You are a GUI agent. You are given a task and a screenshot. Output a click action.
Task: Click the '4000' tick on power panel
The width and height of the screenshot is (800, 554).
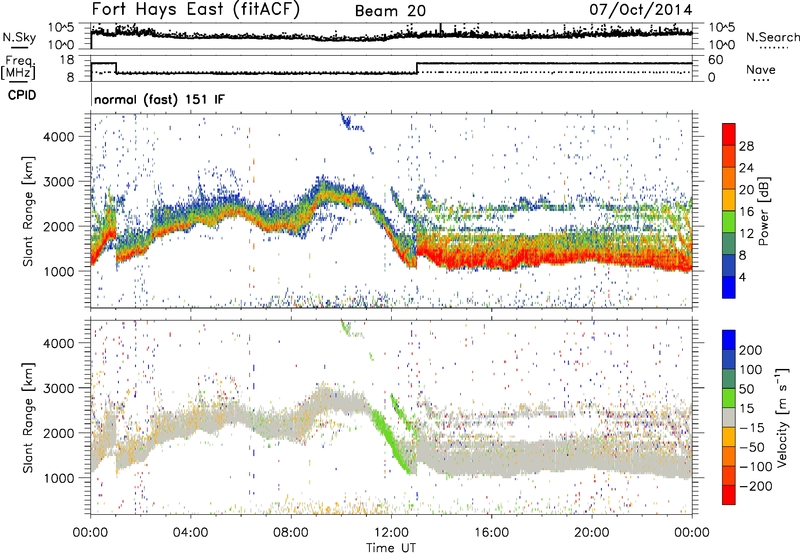(58, 137)
